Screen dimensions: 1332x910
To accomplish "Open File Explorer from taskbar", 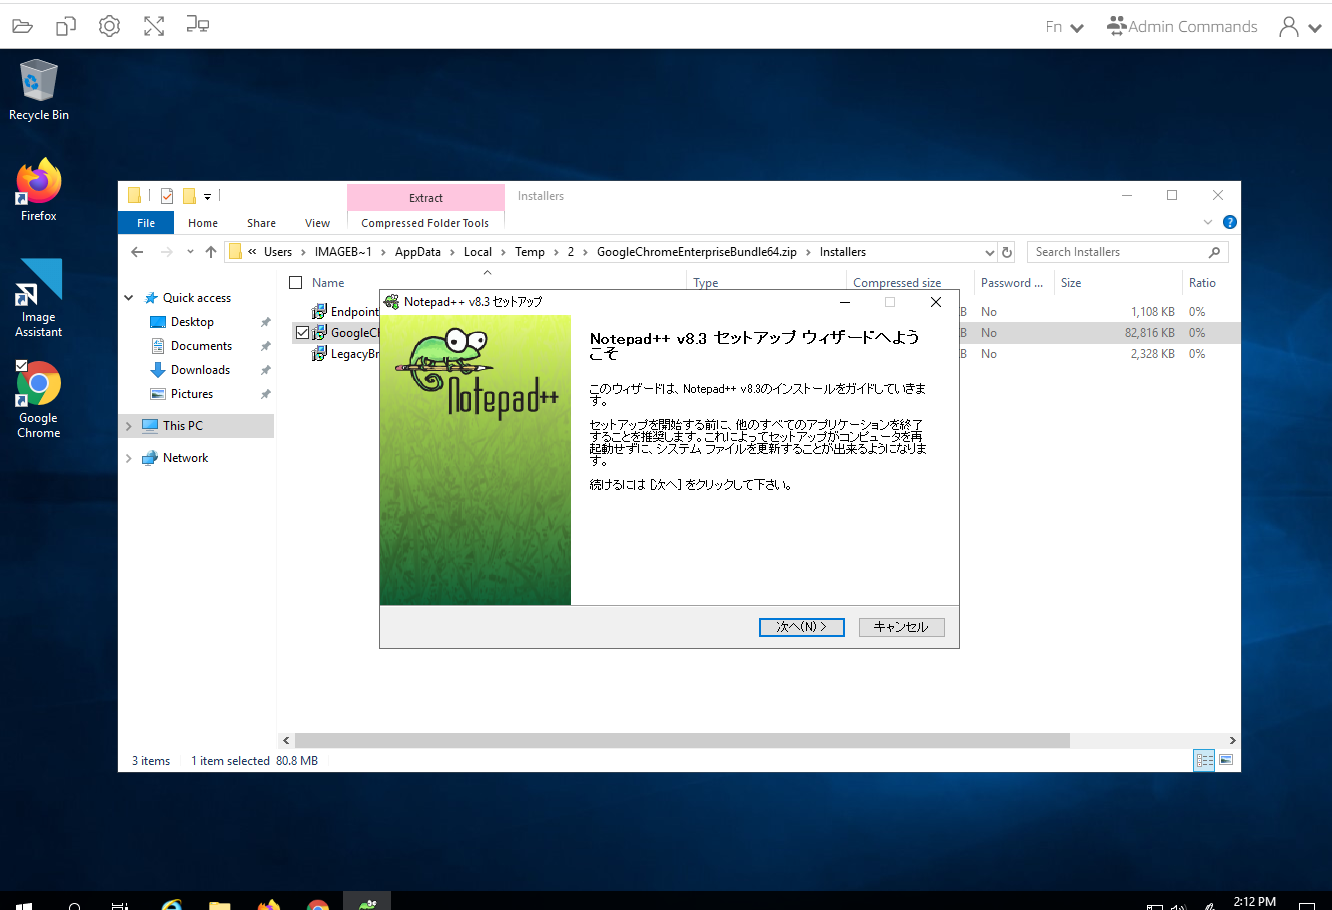I will 220,904.
